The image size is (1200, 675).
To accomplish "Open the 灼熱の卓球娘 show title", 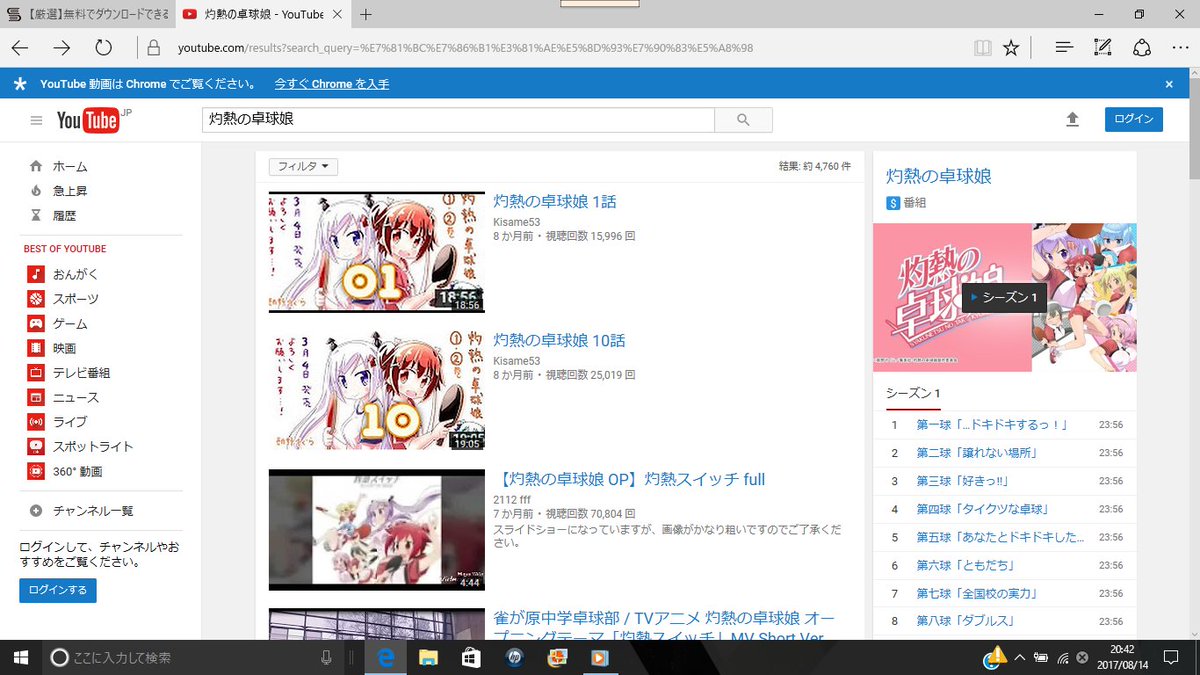I will (x=939, y=176).
